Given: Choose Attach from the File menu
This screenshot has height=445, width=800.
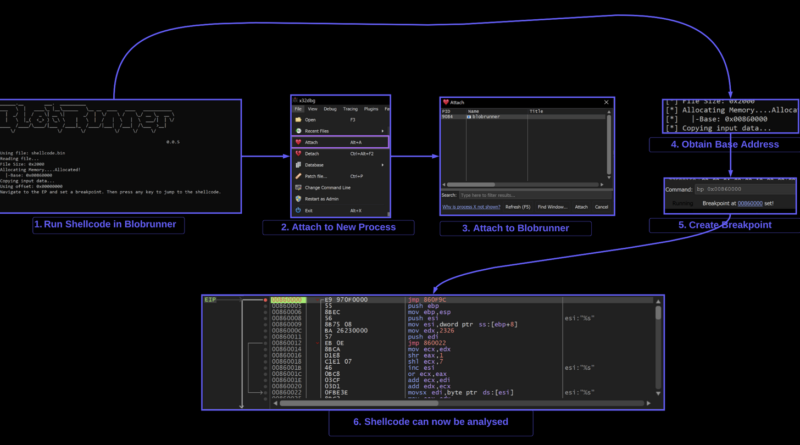Looking at the screenshot, I should pos(340,142).
